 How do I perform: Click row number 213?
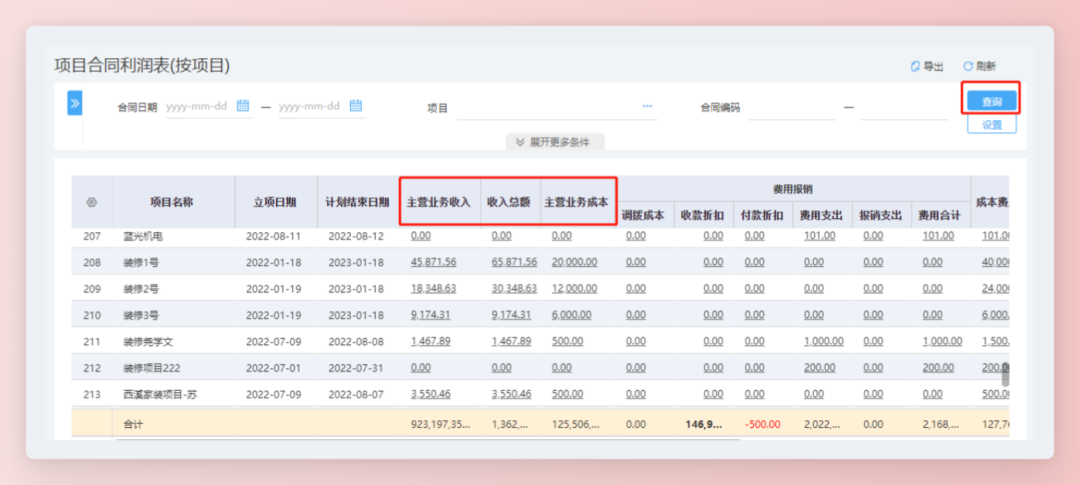click(92, 394)
